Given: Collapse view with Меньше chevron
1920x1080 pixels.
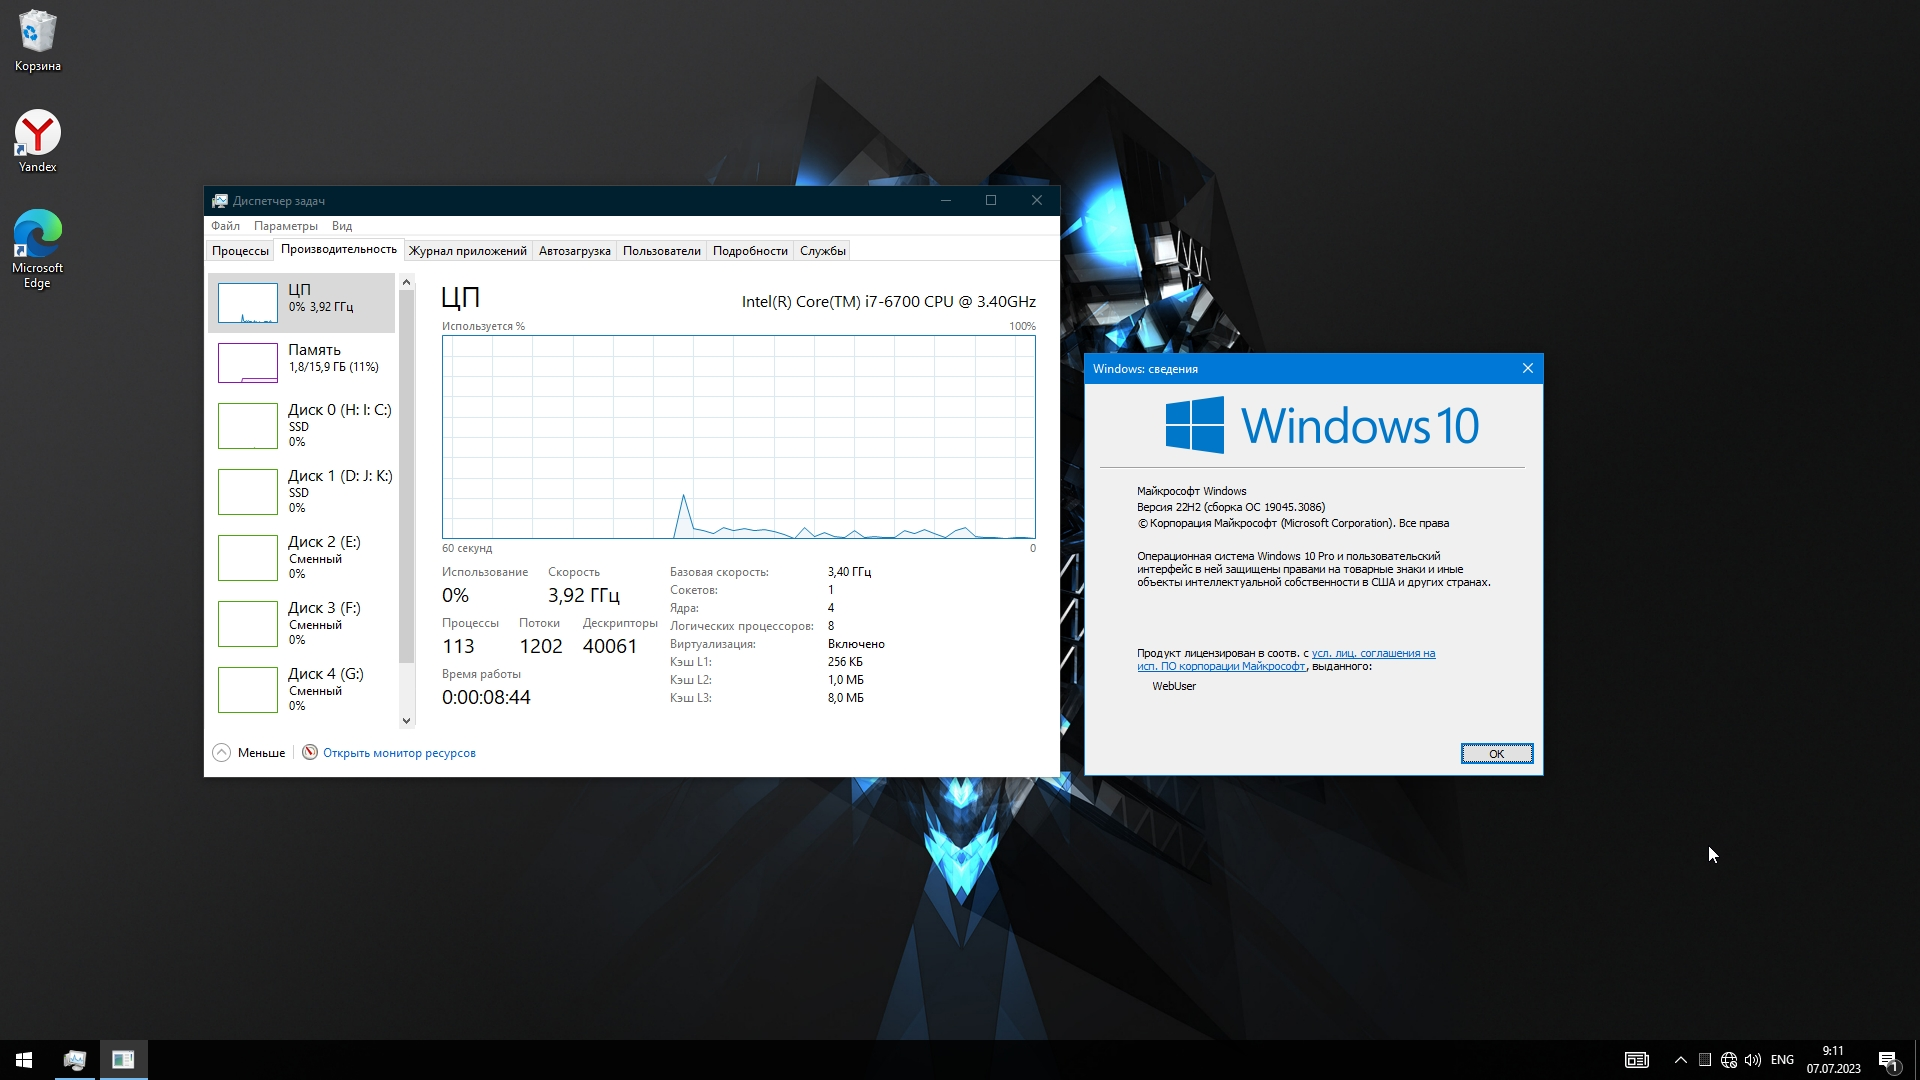Looking at the screenshot, I should (x=222, y=753).
